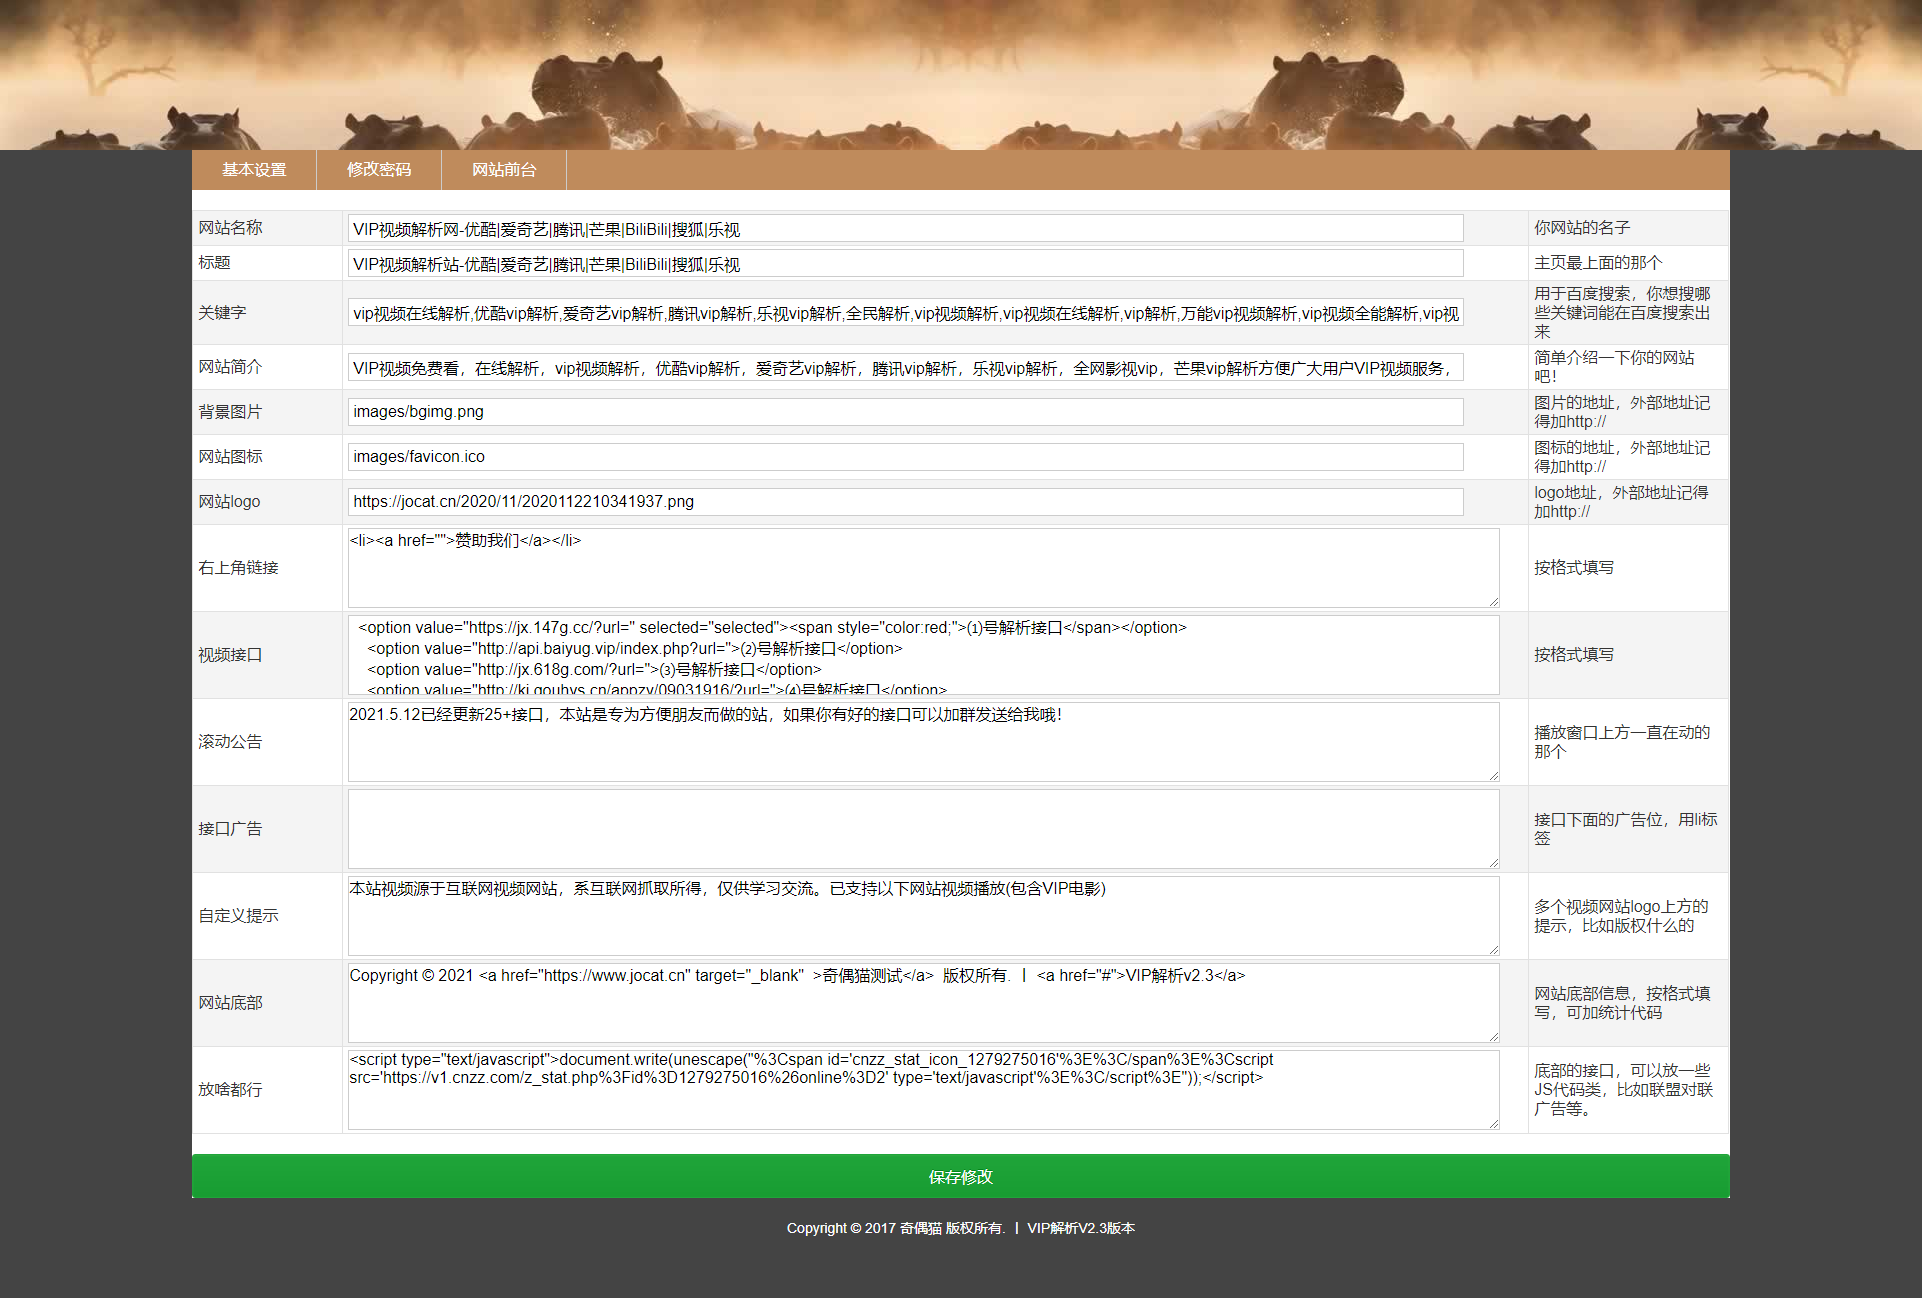Click the hint 播放窗口上方一直在动的那个
This screenshot has height=1298, width=1922.
pos(1622,742)
